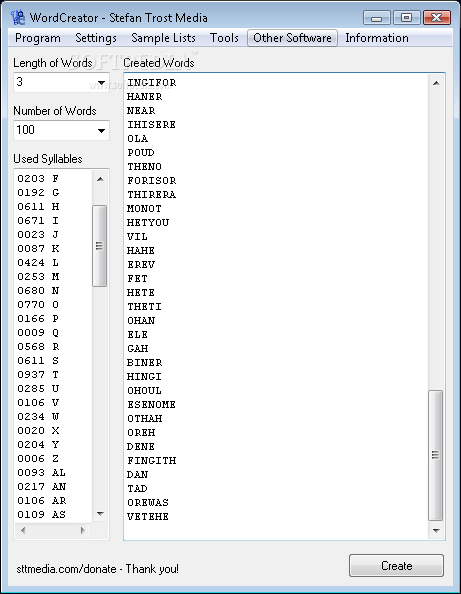Open the Sample Lists menu

163,38
